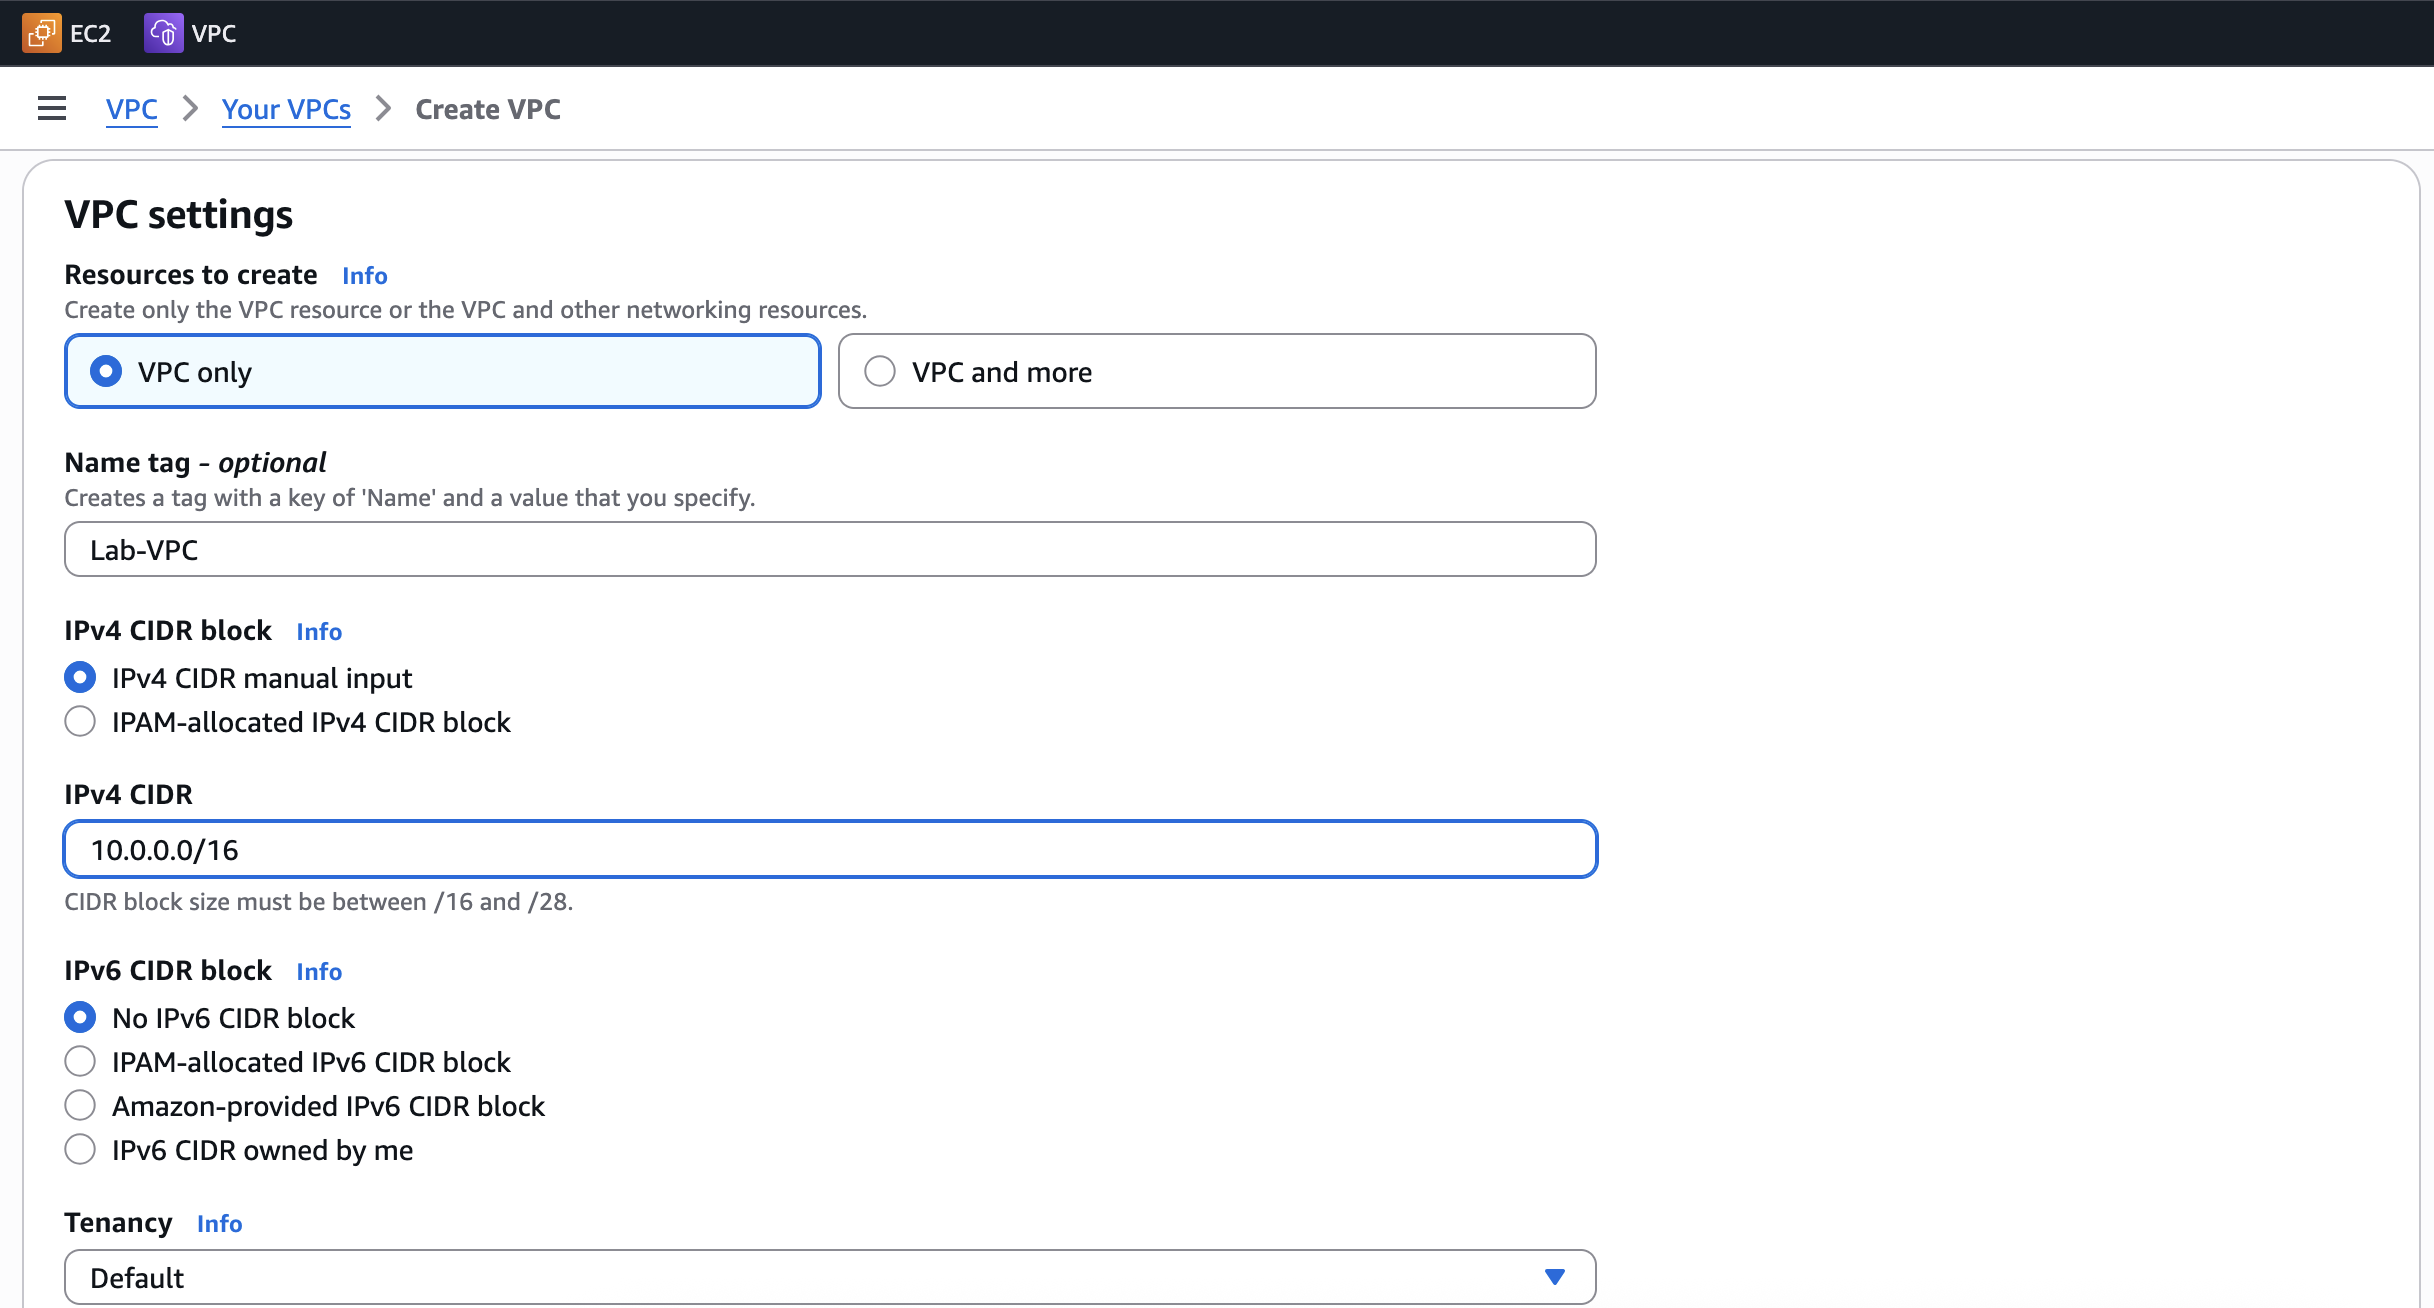Open Info link beside Tenancy
This screenshot has width=2434, height=1308.
219,1224
